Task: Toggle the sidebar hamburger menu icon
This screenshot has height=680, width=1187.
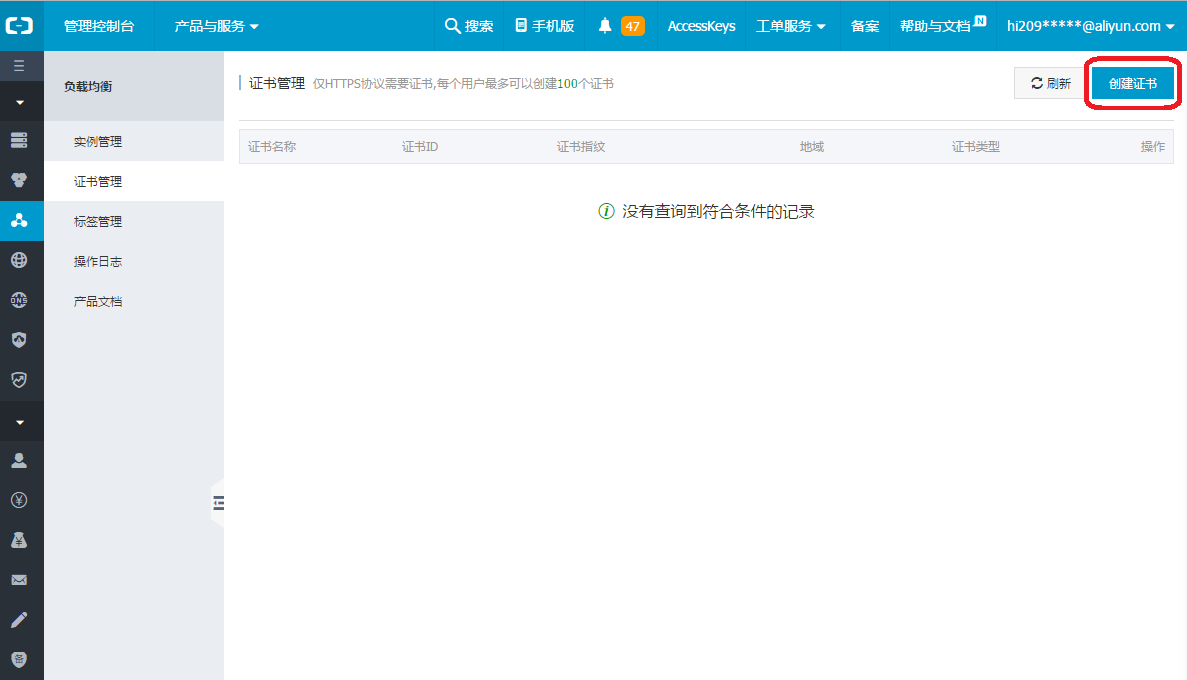Action: 21,66
